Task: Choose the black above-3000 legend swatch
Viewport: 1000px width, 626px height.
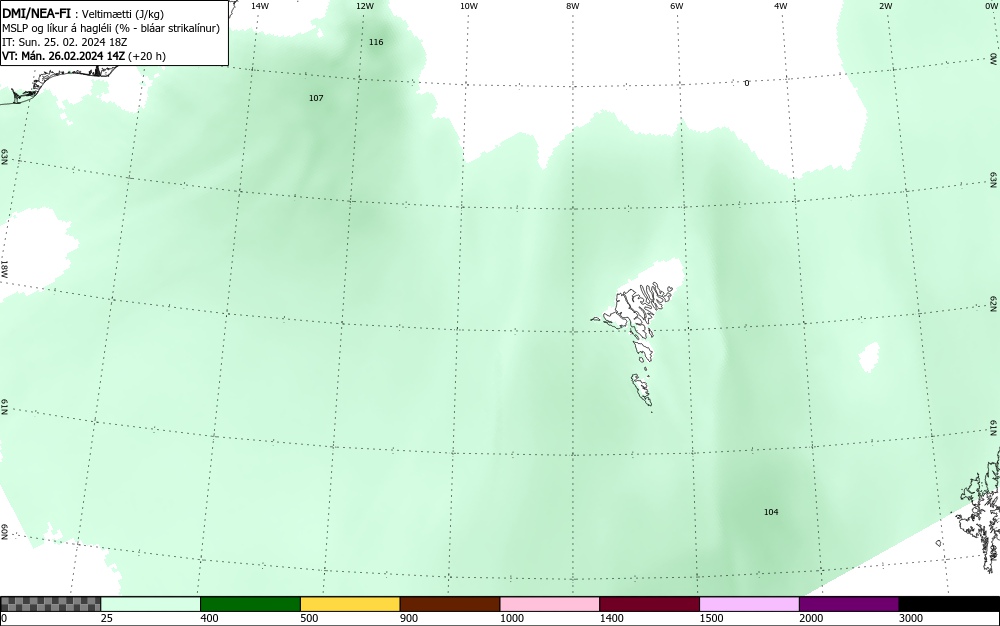Action: tap(949, 604)
